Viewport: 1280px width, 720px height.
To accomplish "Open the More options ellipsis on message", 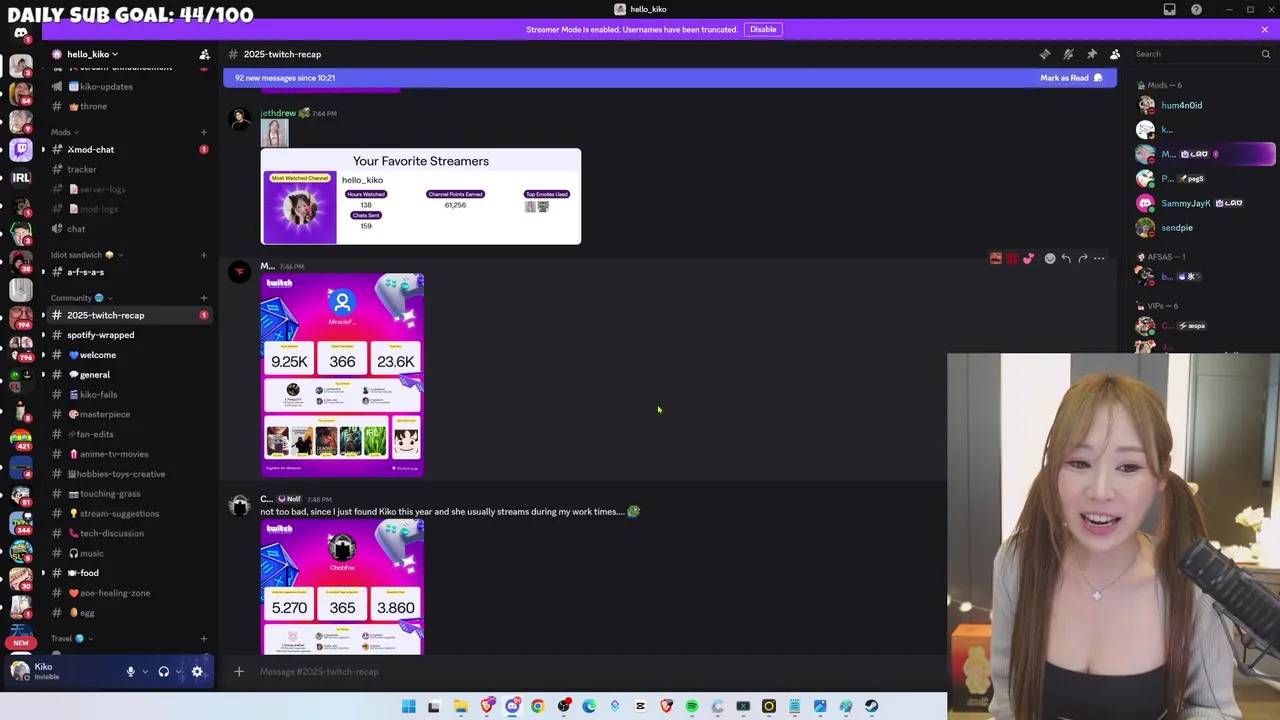I will (x=1099, y=259).
